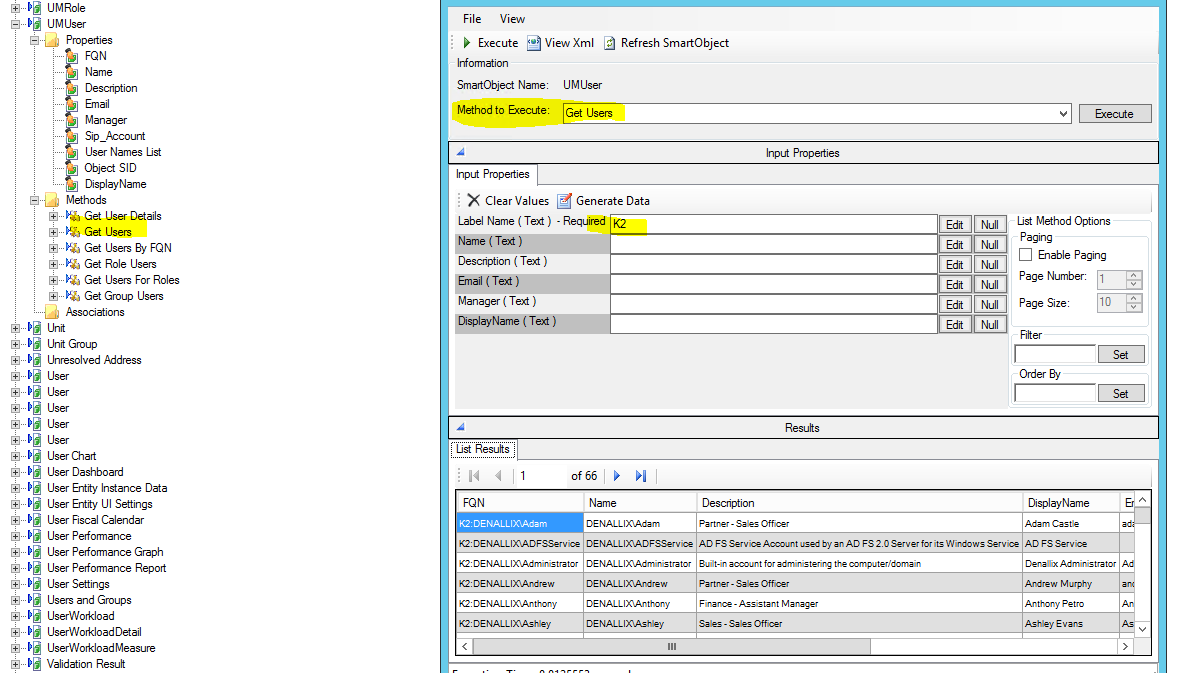
Task: Click the Order By text field
Action: coord(1055,394)
